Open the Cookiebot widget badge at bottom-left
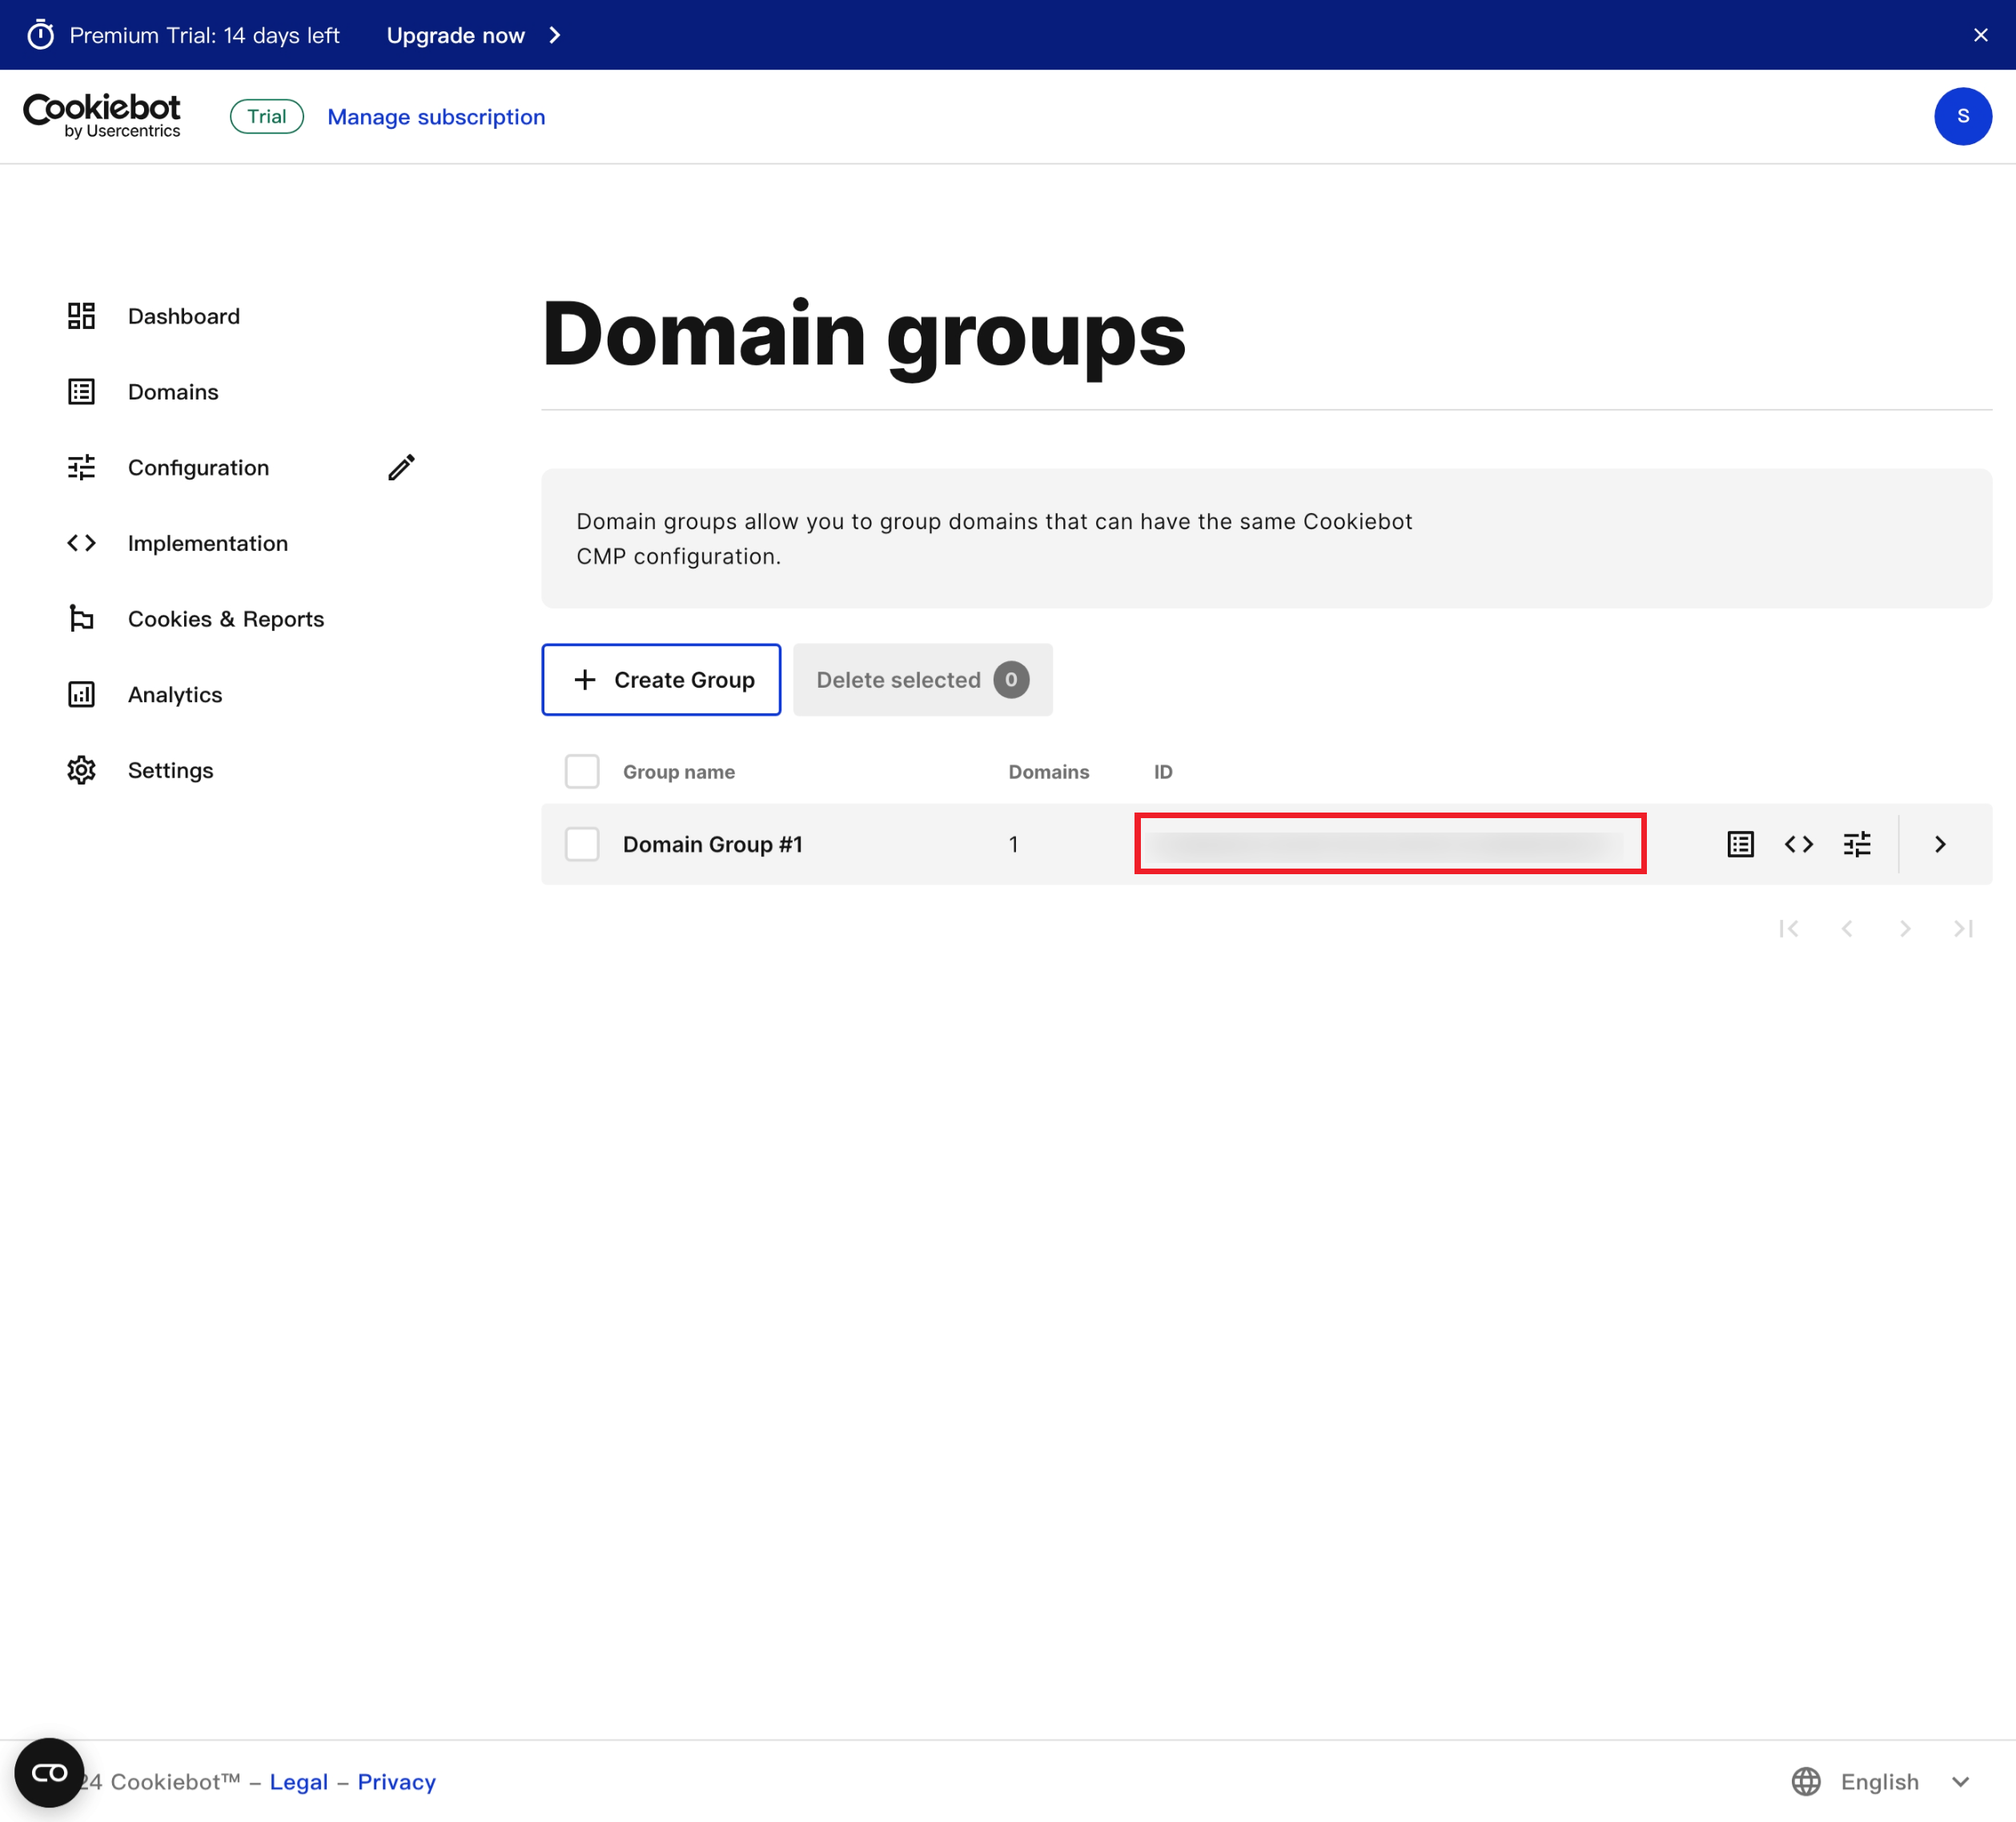 49,1772
